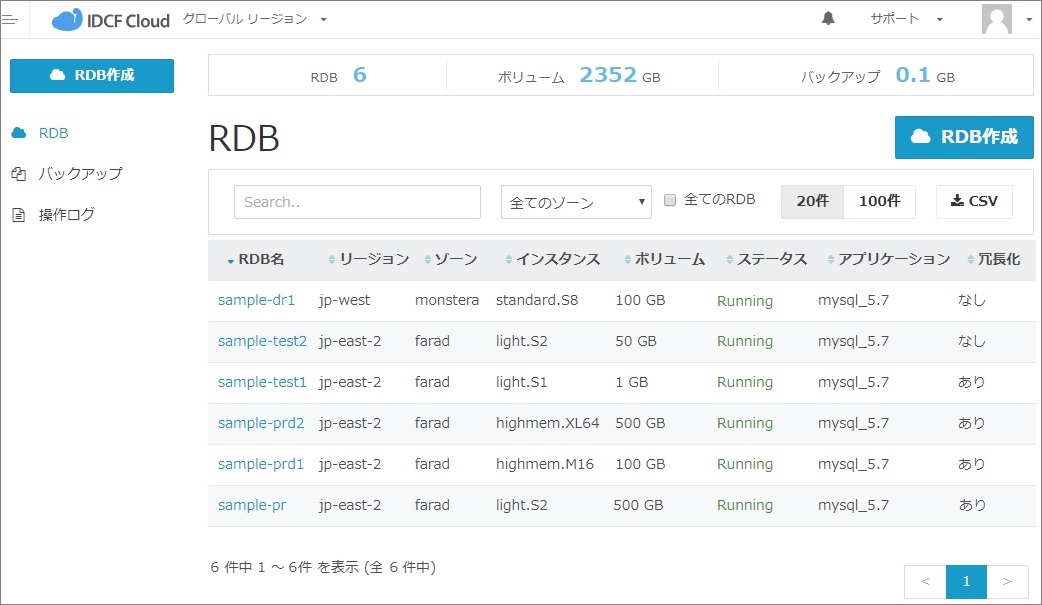This screenshot has width=1042, height=605.
Task: Toggle the 全てのRDB checkbox
Action: pyautogui.click(x=671, y=200)
